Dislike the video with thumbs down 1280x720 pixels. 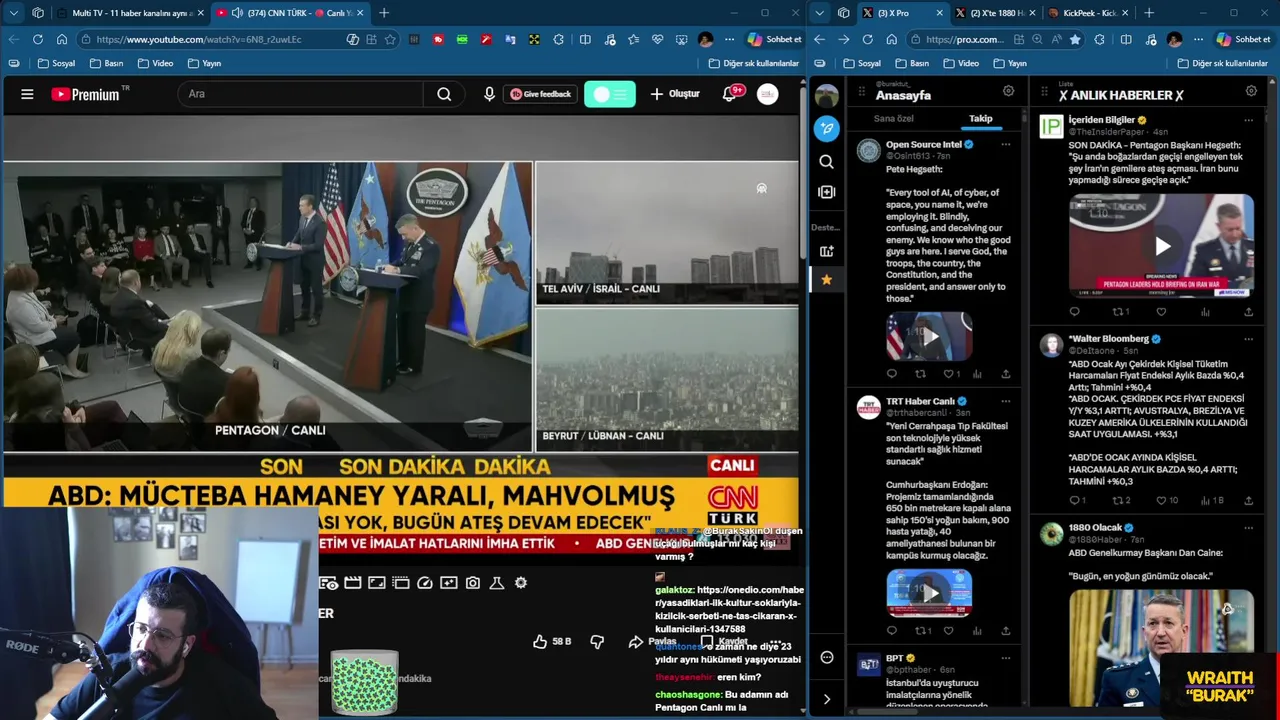pyautogui.click(x=597, y=641)
